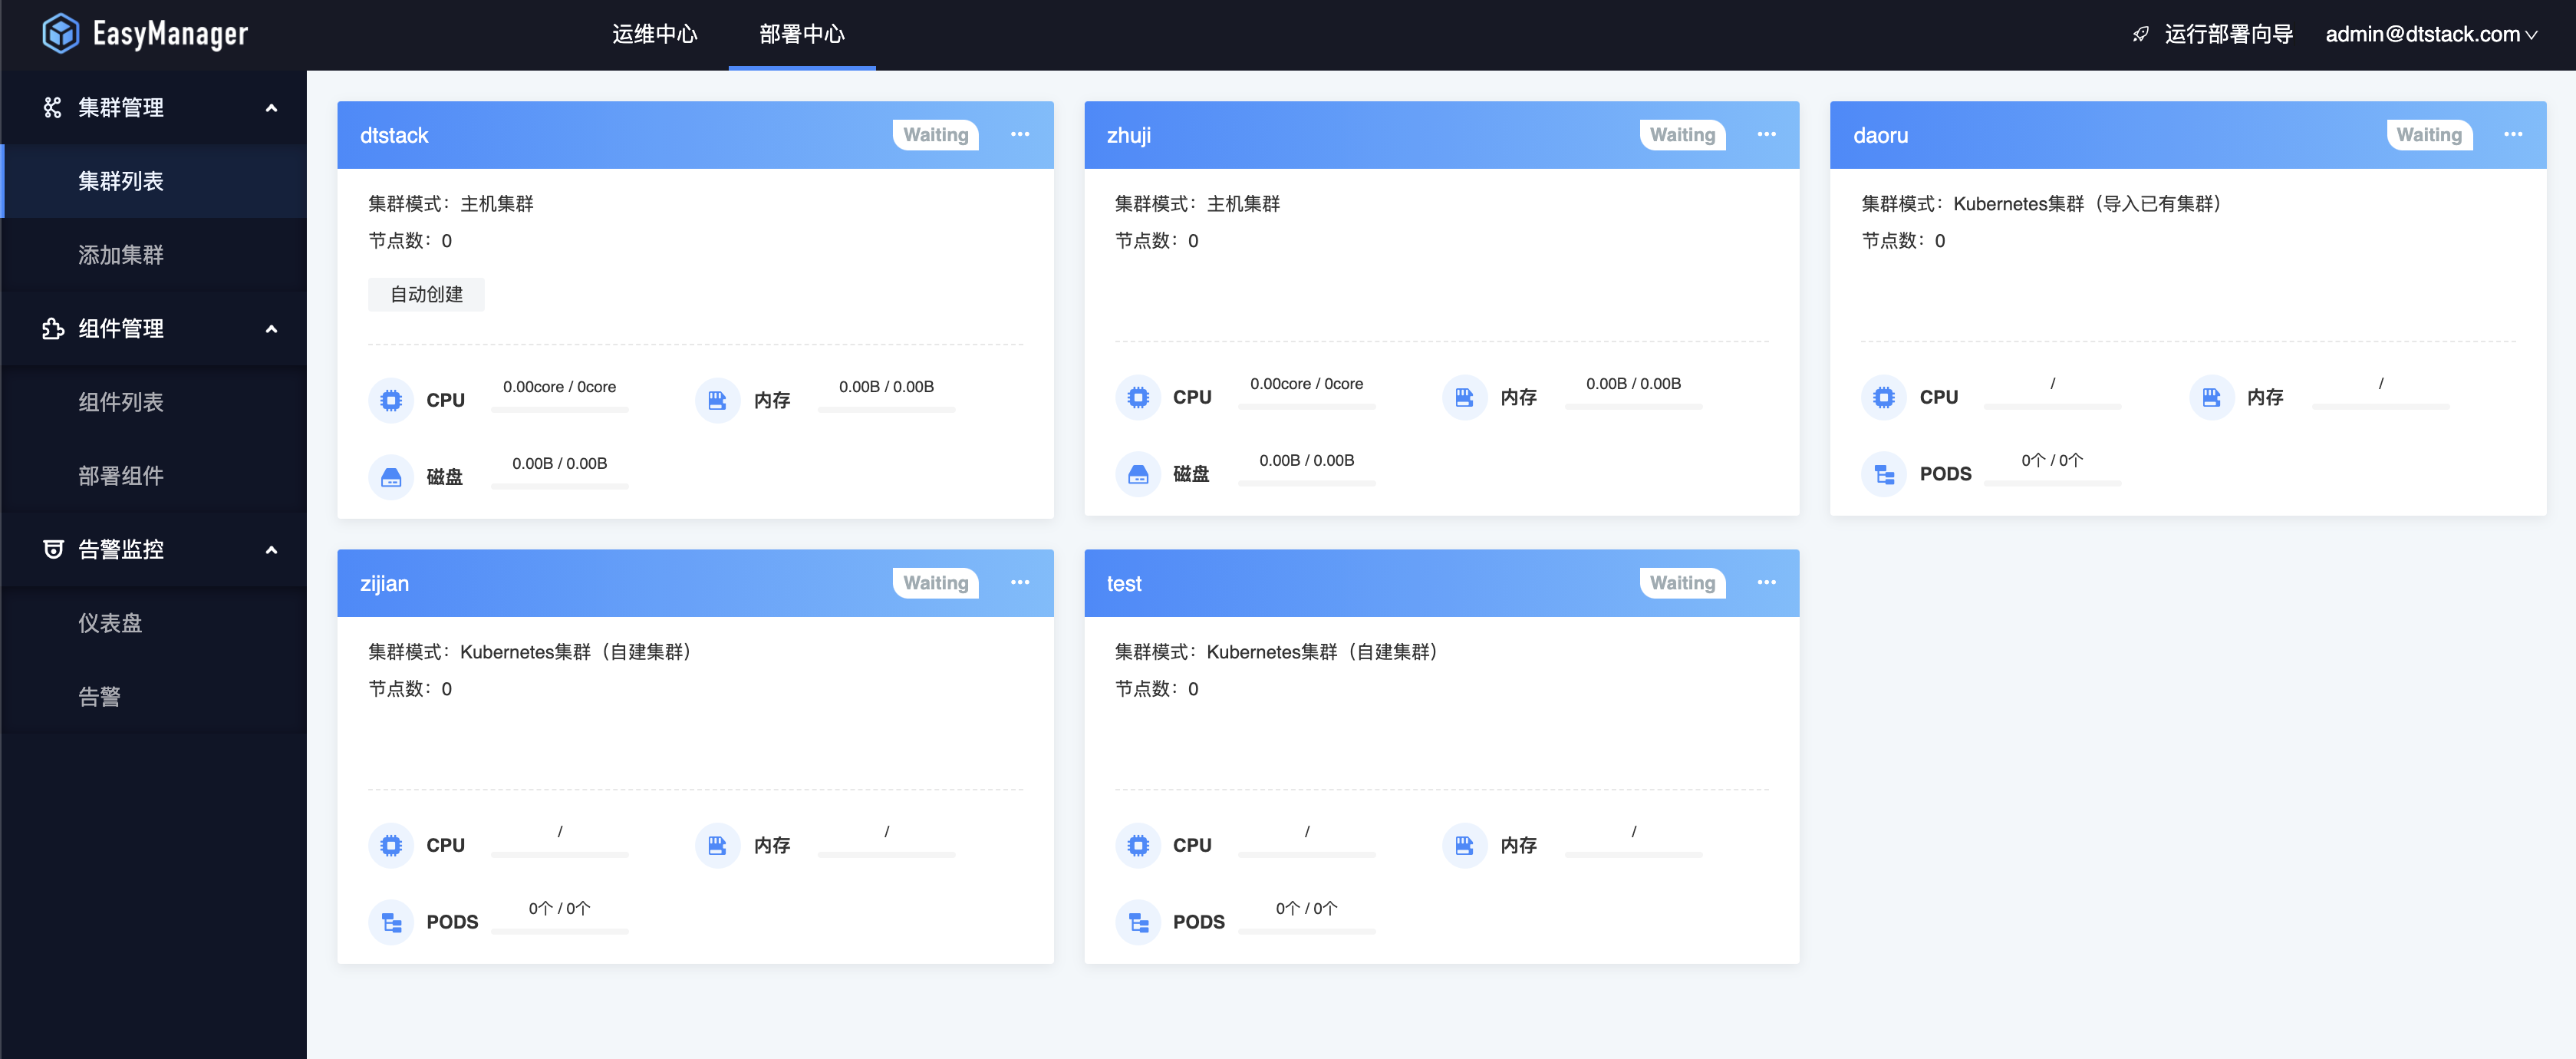This screenshot has width=2576, height=1059.
Task: Click the 自动创建 tag in dtstack card
Action: click(426, 294)
